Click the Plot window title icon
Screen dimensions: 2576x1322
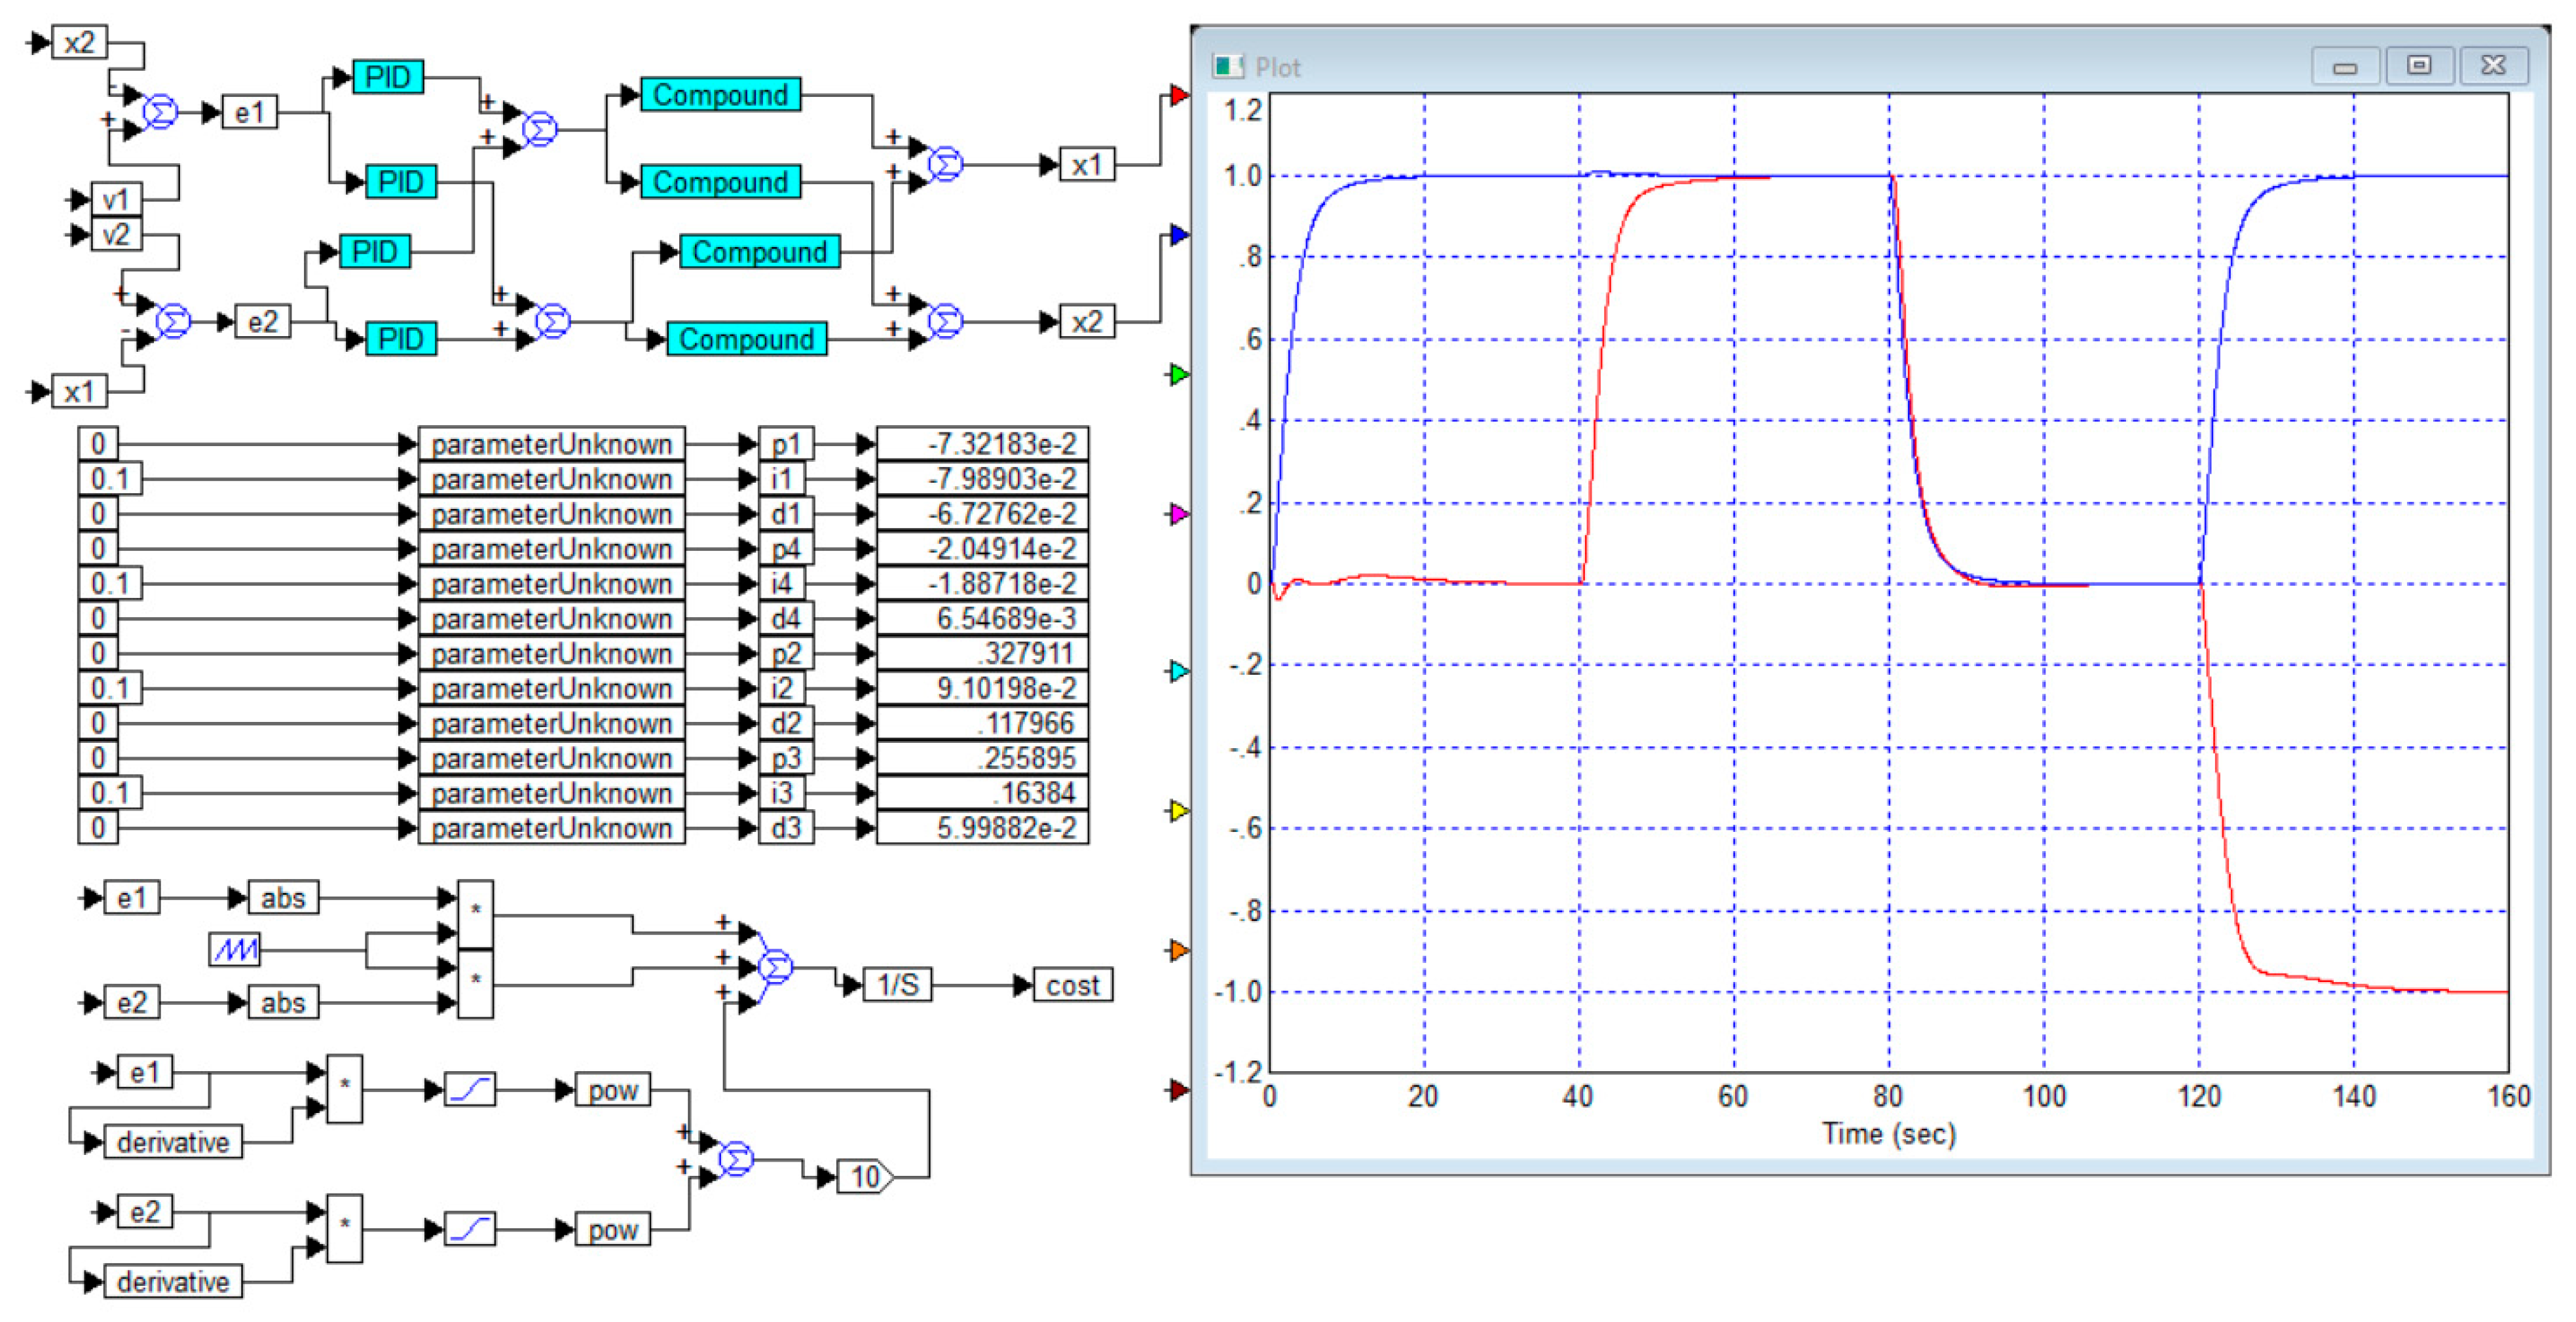[x=1227, y=67]
